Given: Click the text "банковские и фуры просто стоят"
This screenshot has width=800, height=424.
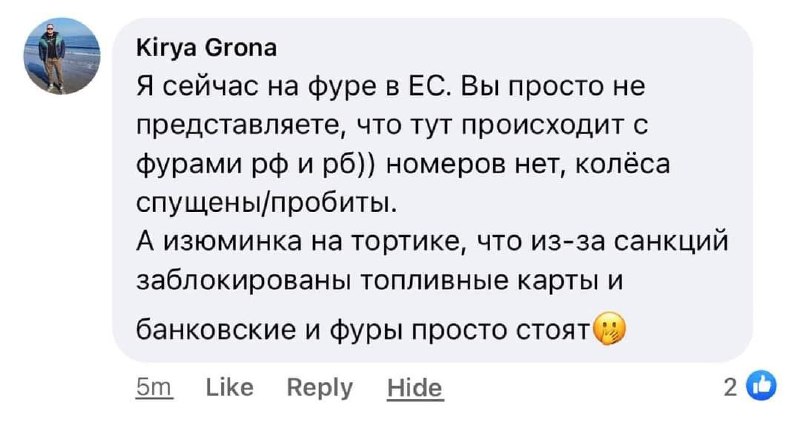Looking at the screenshot, I should click(362, 330).
